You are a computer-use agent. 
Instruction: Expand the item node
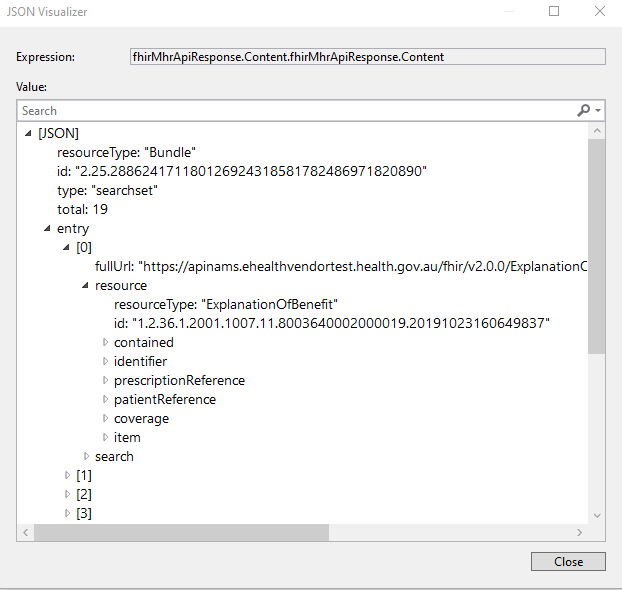(x=105, y=438)
